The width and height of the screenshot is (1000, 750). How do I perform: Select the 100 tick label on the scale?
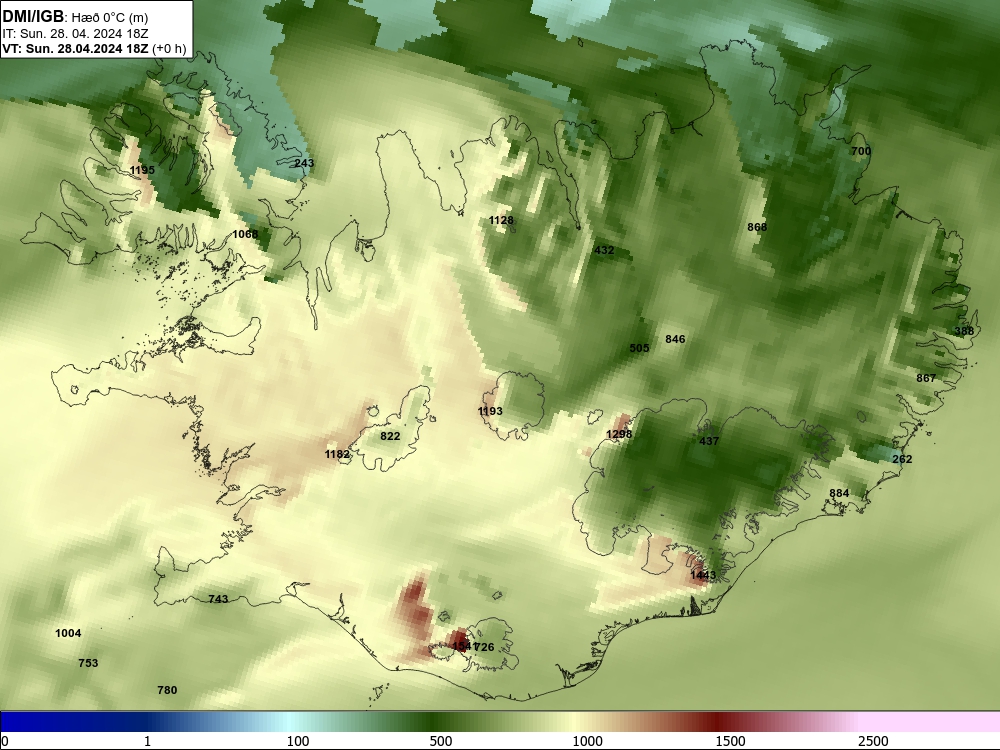pyautogui.click(x=298, y=741)
